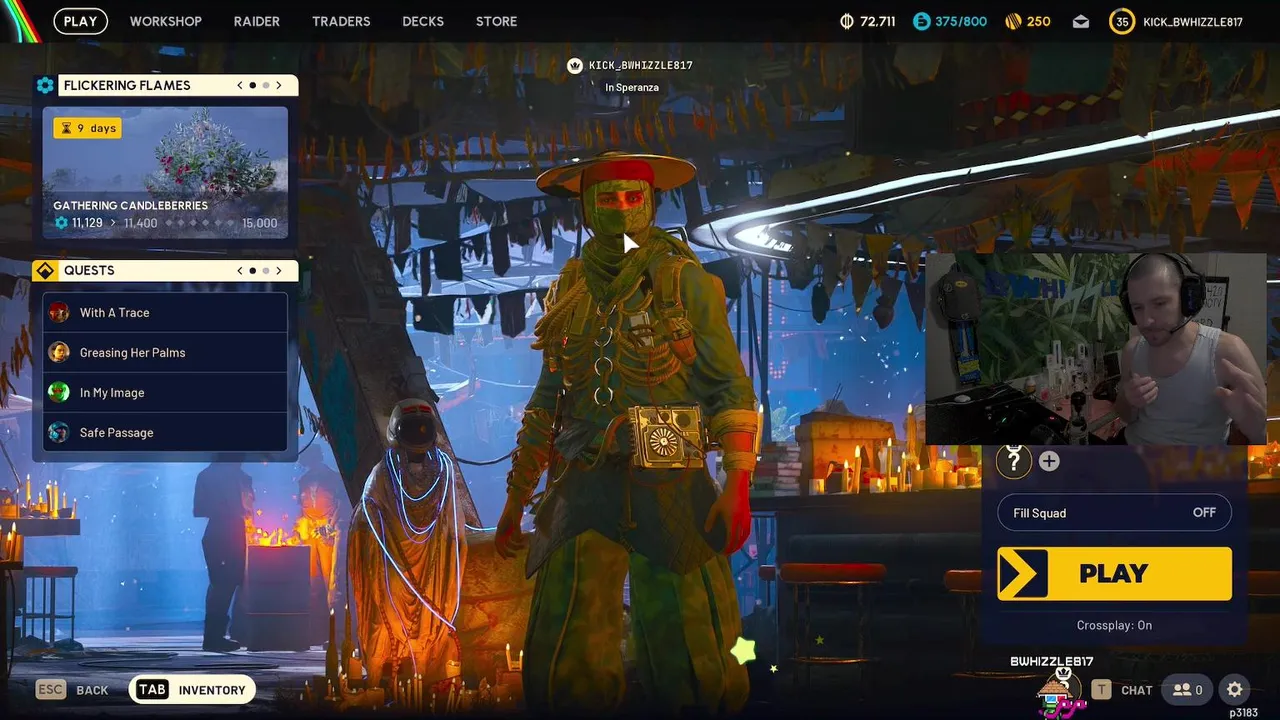Viewport: 1280px width, 720px height.
Task: Open the settings gear icon
Action: coord(1235,690)
